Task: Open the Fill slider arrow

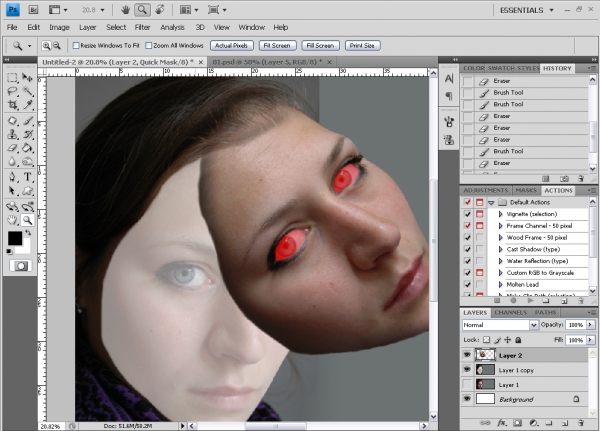Action: [590, 340]
